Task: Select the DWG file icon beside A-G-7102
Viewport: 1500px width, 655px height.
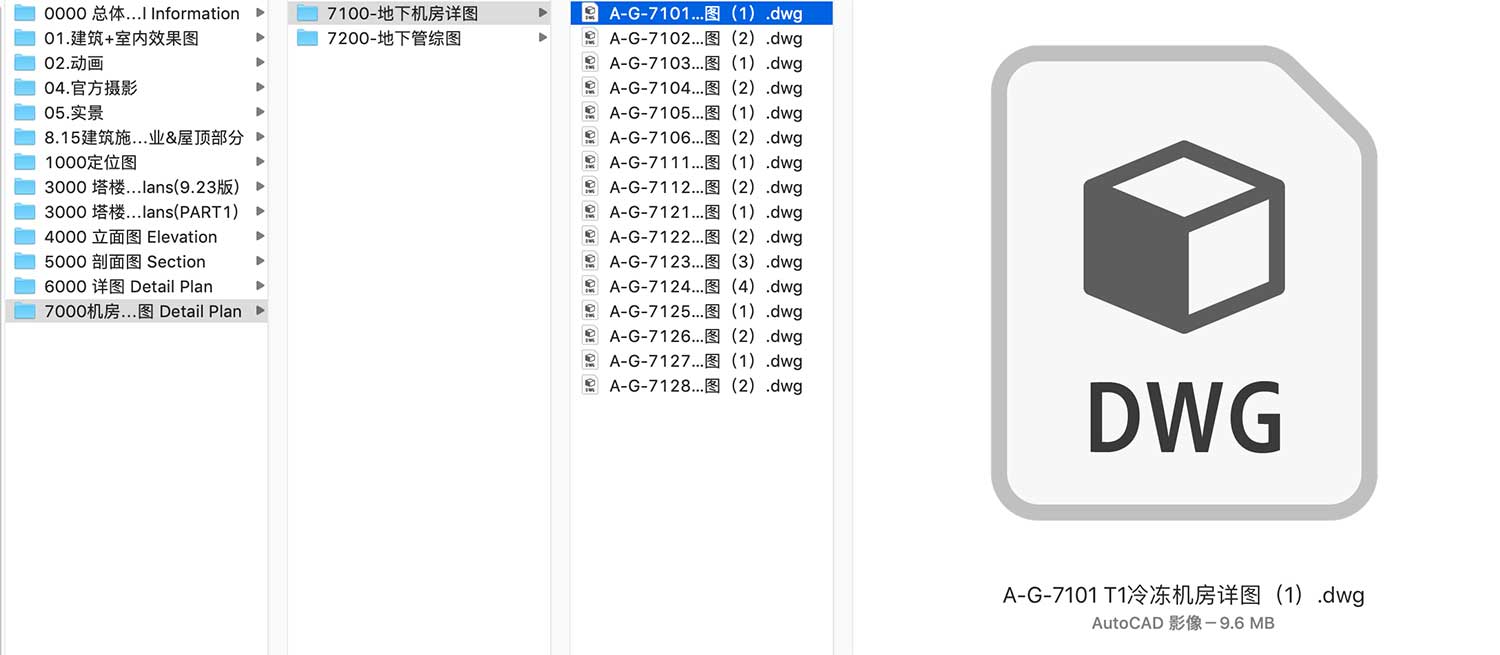Action: (x=591, y=38)
